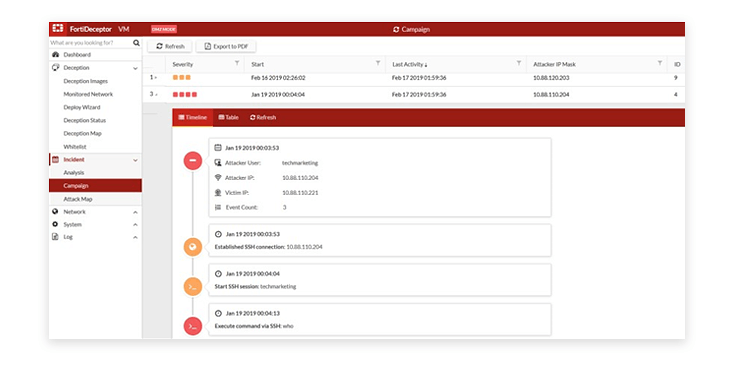The width and height of the screenshot is (734, 376).
Task: Expand the System section chevron
Action: coord(135,225)
